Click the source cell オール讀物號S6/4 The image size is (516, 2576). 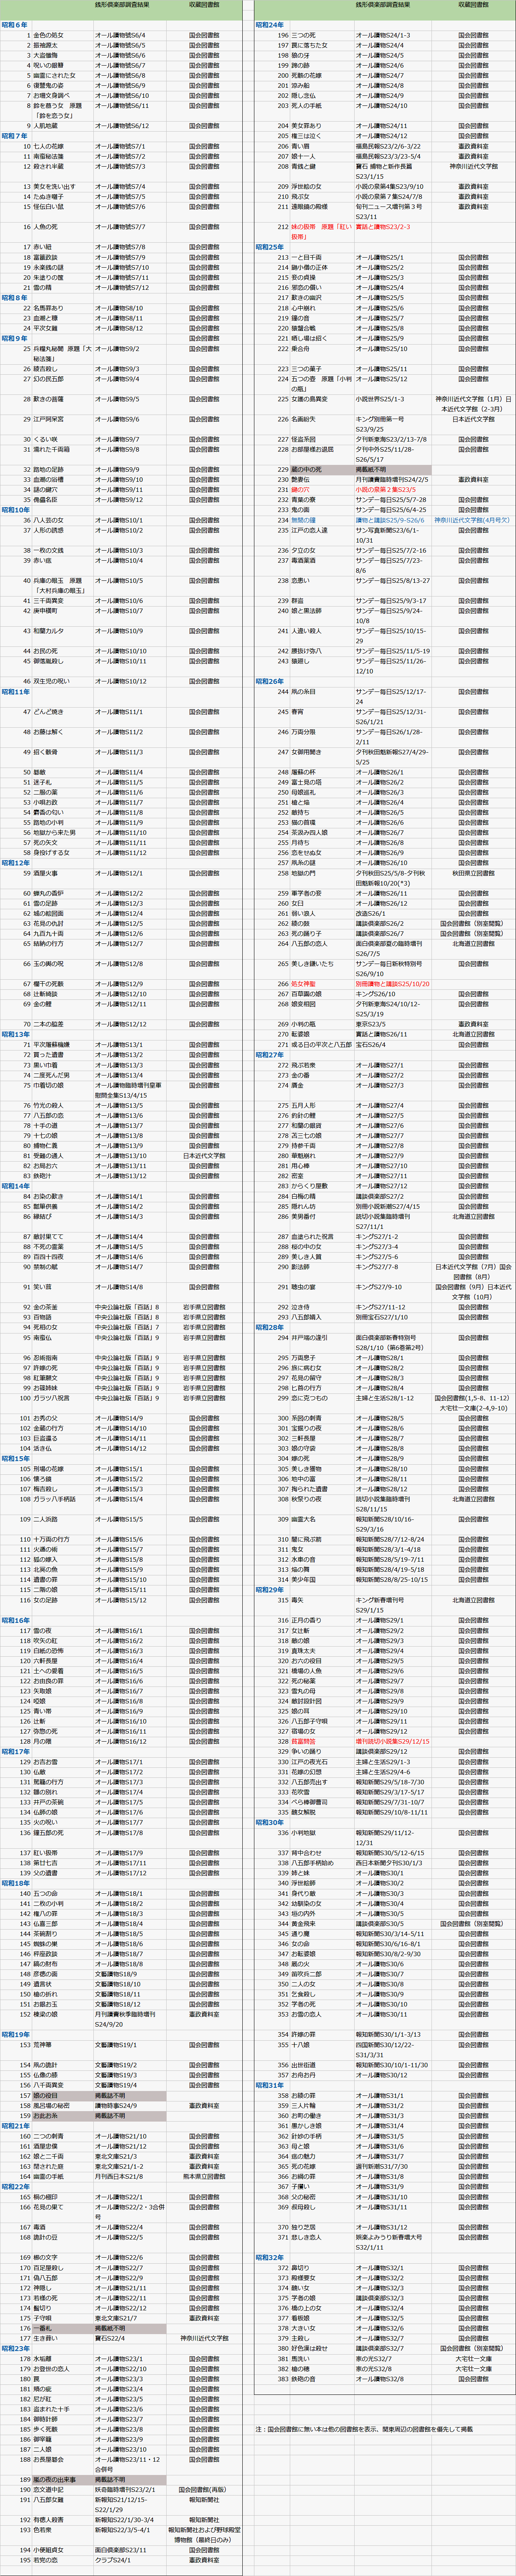pos(120,35)
